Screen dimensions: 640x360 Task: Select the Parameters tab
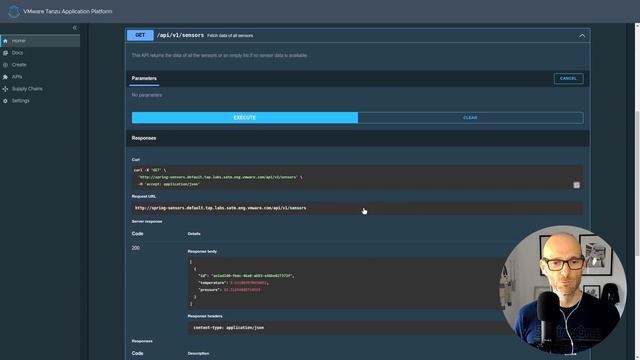click(144, 78)
